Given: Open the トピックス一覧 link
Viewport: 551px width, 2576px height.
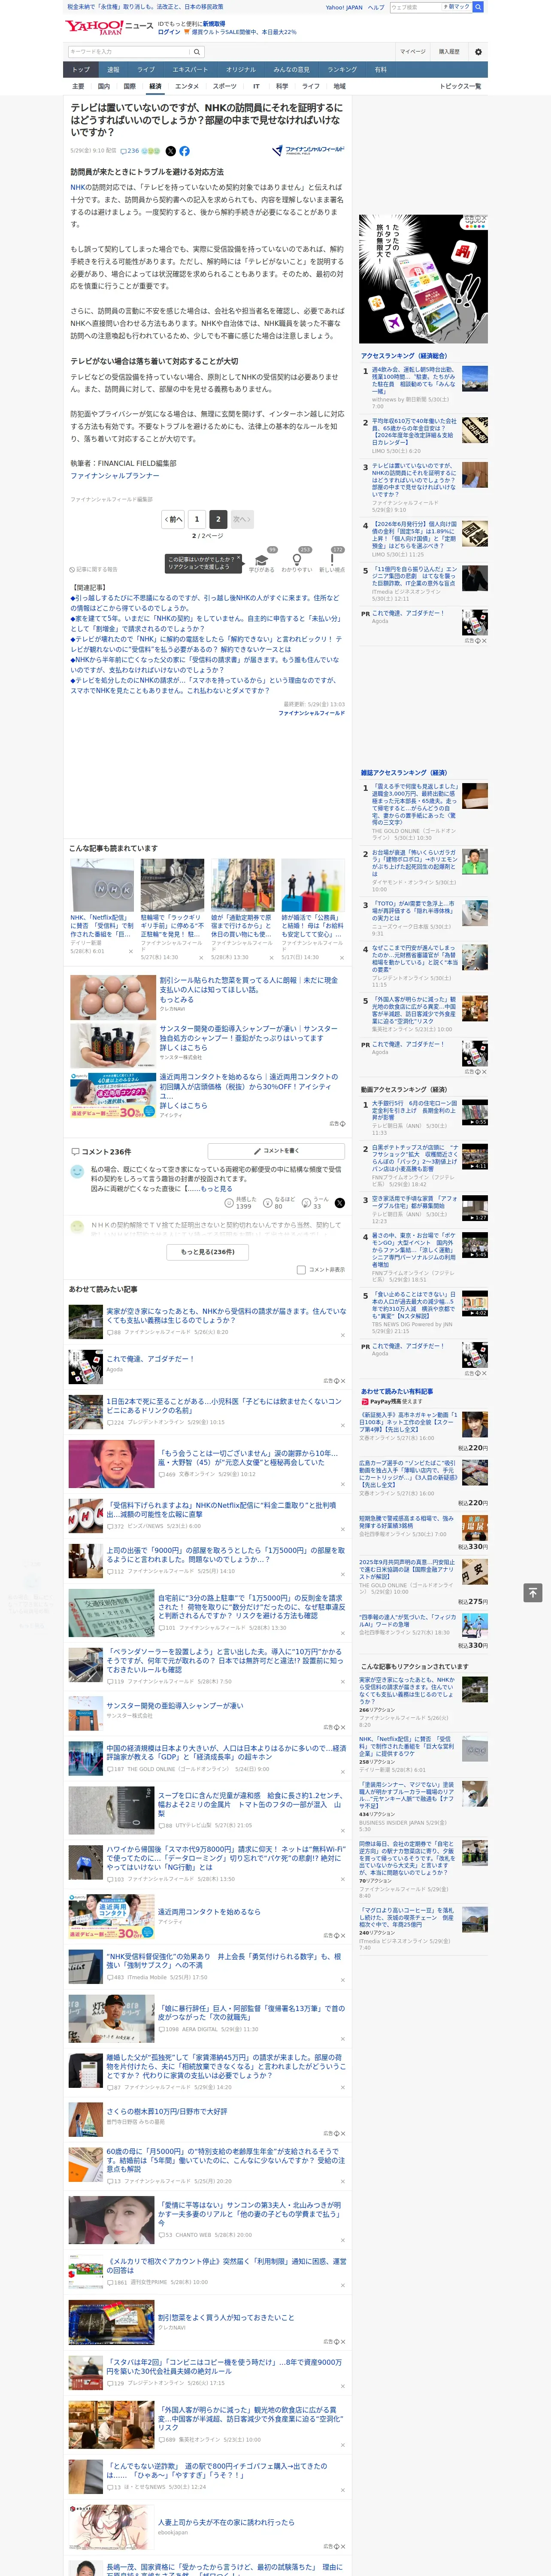Looking at the screenshot, I should (460, 86).
